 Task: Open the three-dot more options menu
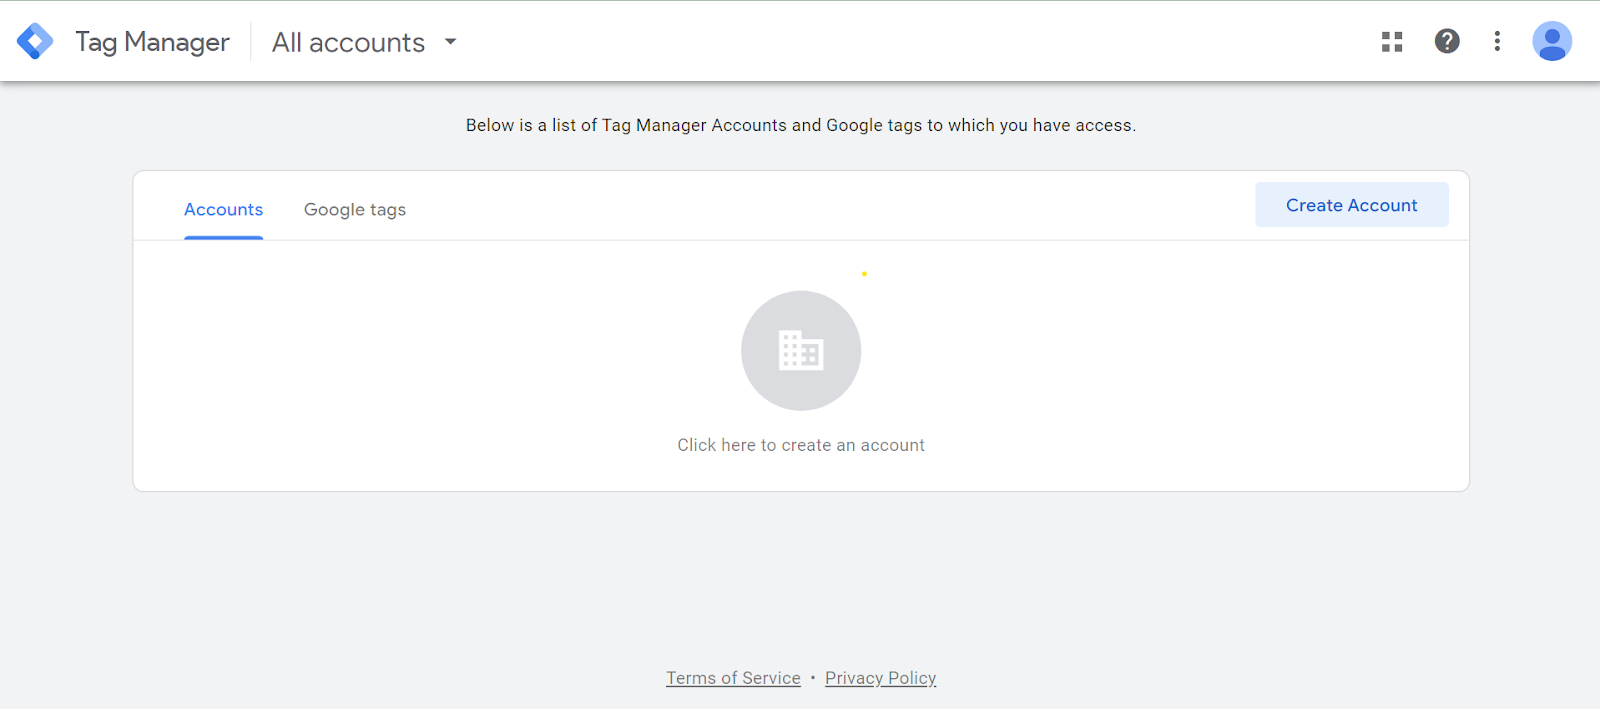[1497, 41]
